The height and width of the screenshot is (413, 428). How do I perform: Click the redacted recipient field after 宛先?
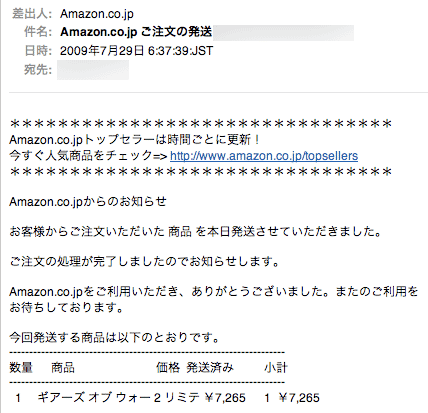[93, 70]
